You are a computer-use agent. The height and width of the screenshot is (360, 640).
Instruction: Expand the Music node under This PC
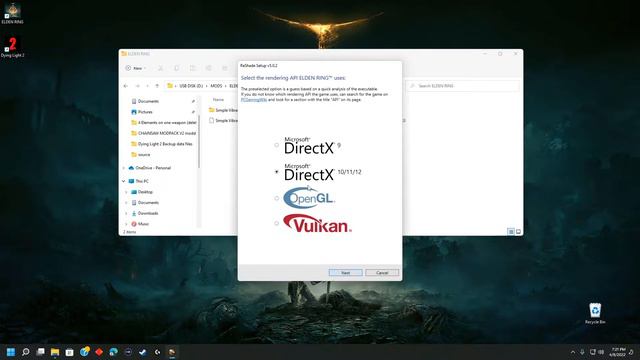click(x=126, y=224)
